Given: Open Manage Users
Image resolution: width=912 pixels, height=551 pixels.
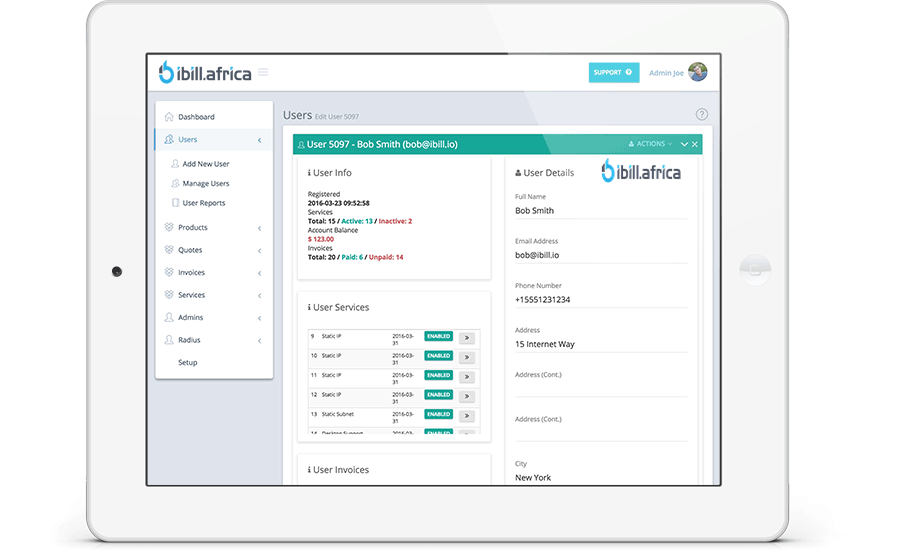Looking at the screenshot, I should coord(206,184).
